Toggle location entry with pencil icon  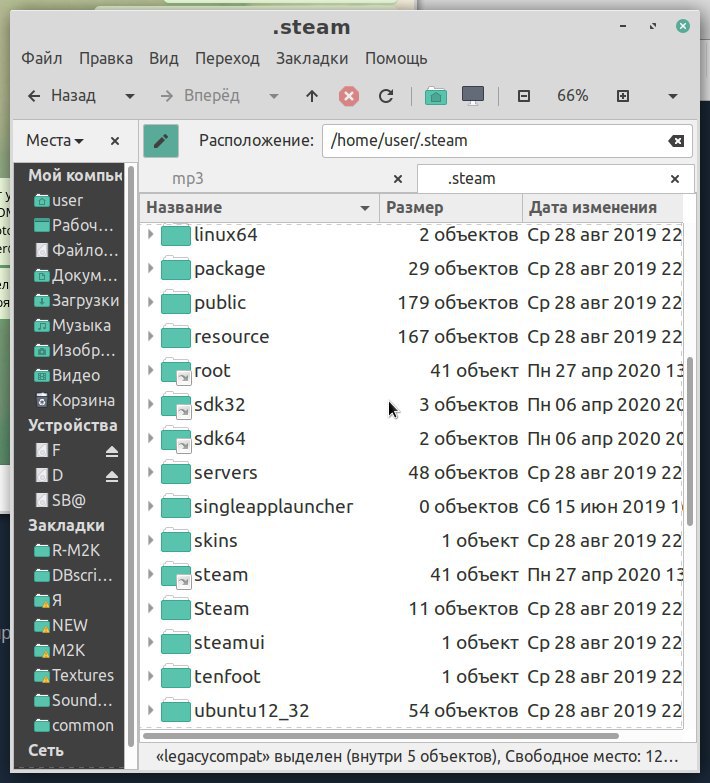coord(161,141)
